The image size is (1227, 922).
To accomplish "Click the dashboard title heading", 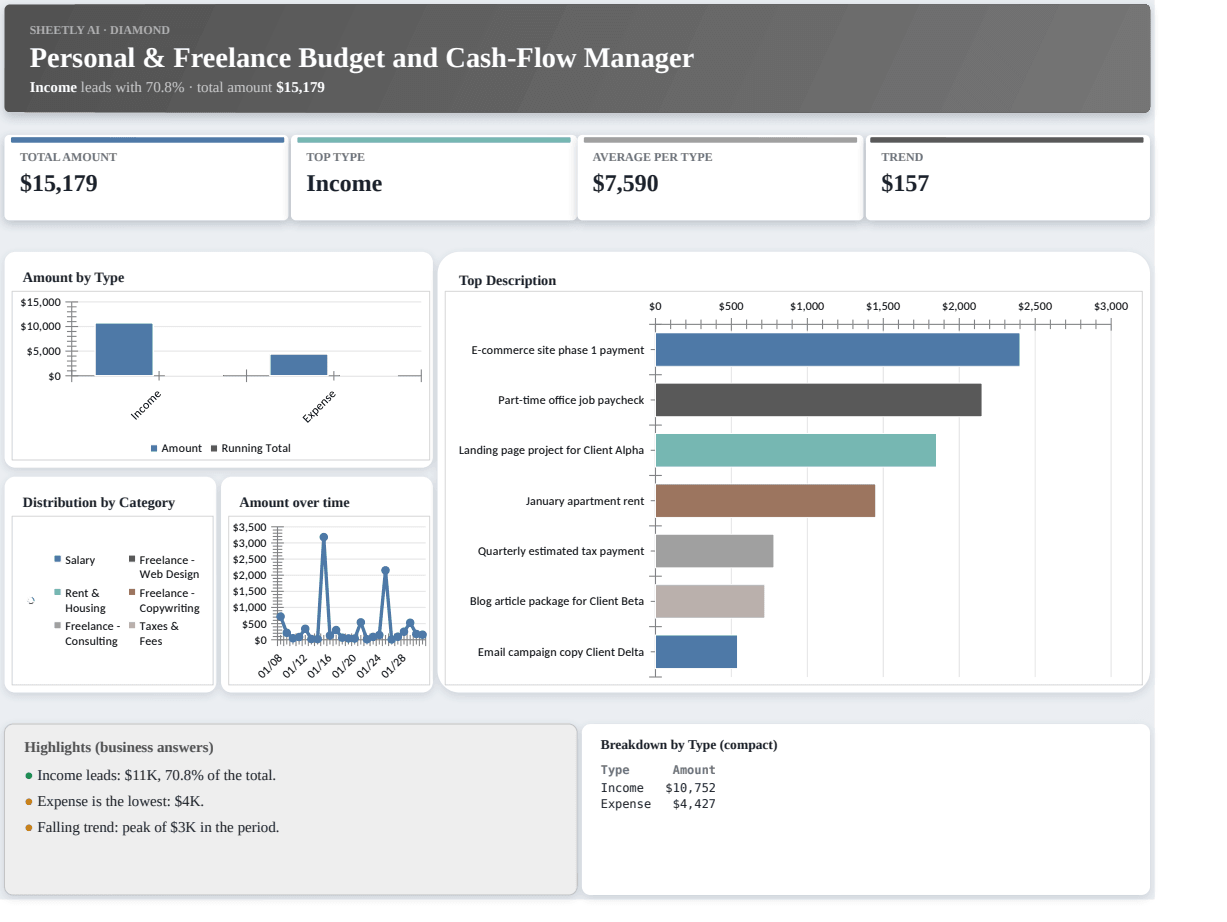I will (361, 58).
